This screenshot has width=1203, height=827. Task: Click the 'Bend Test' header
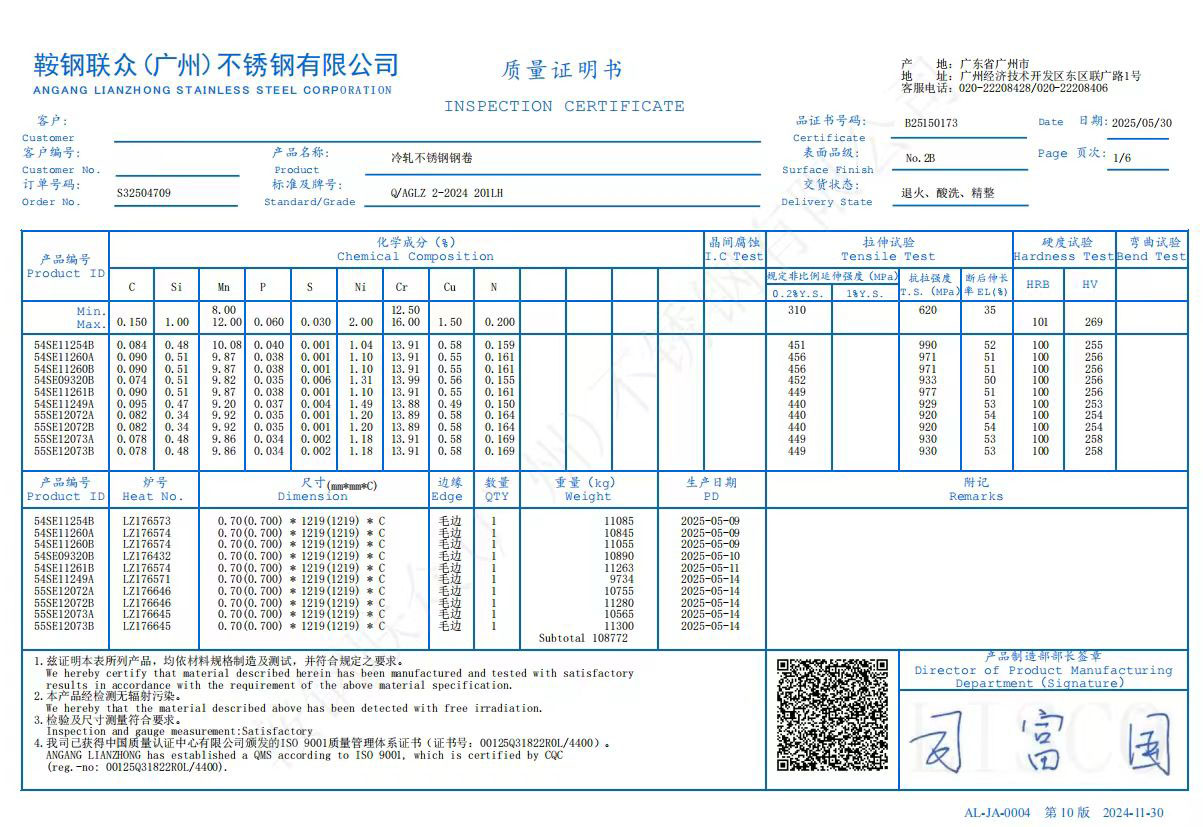coord(1151,256)
